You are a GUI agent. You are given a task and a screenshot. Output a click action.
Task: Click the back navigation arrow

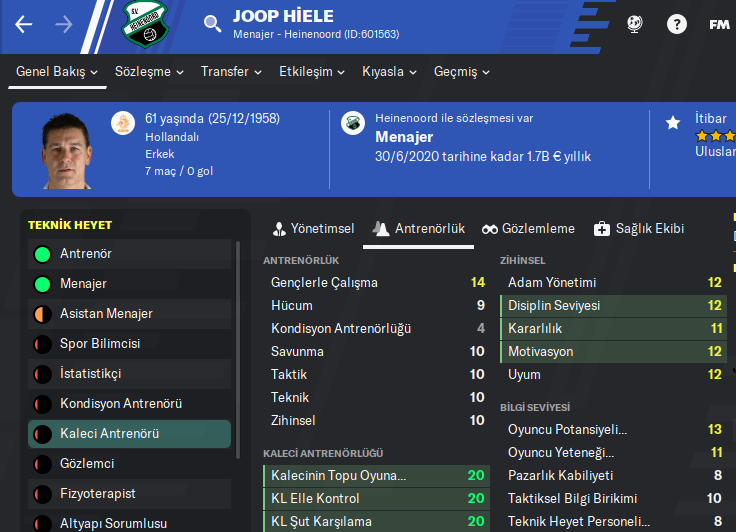[24, 25]
